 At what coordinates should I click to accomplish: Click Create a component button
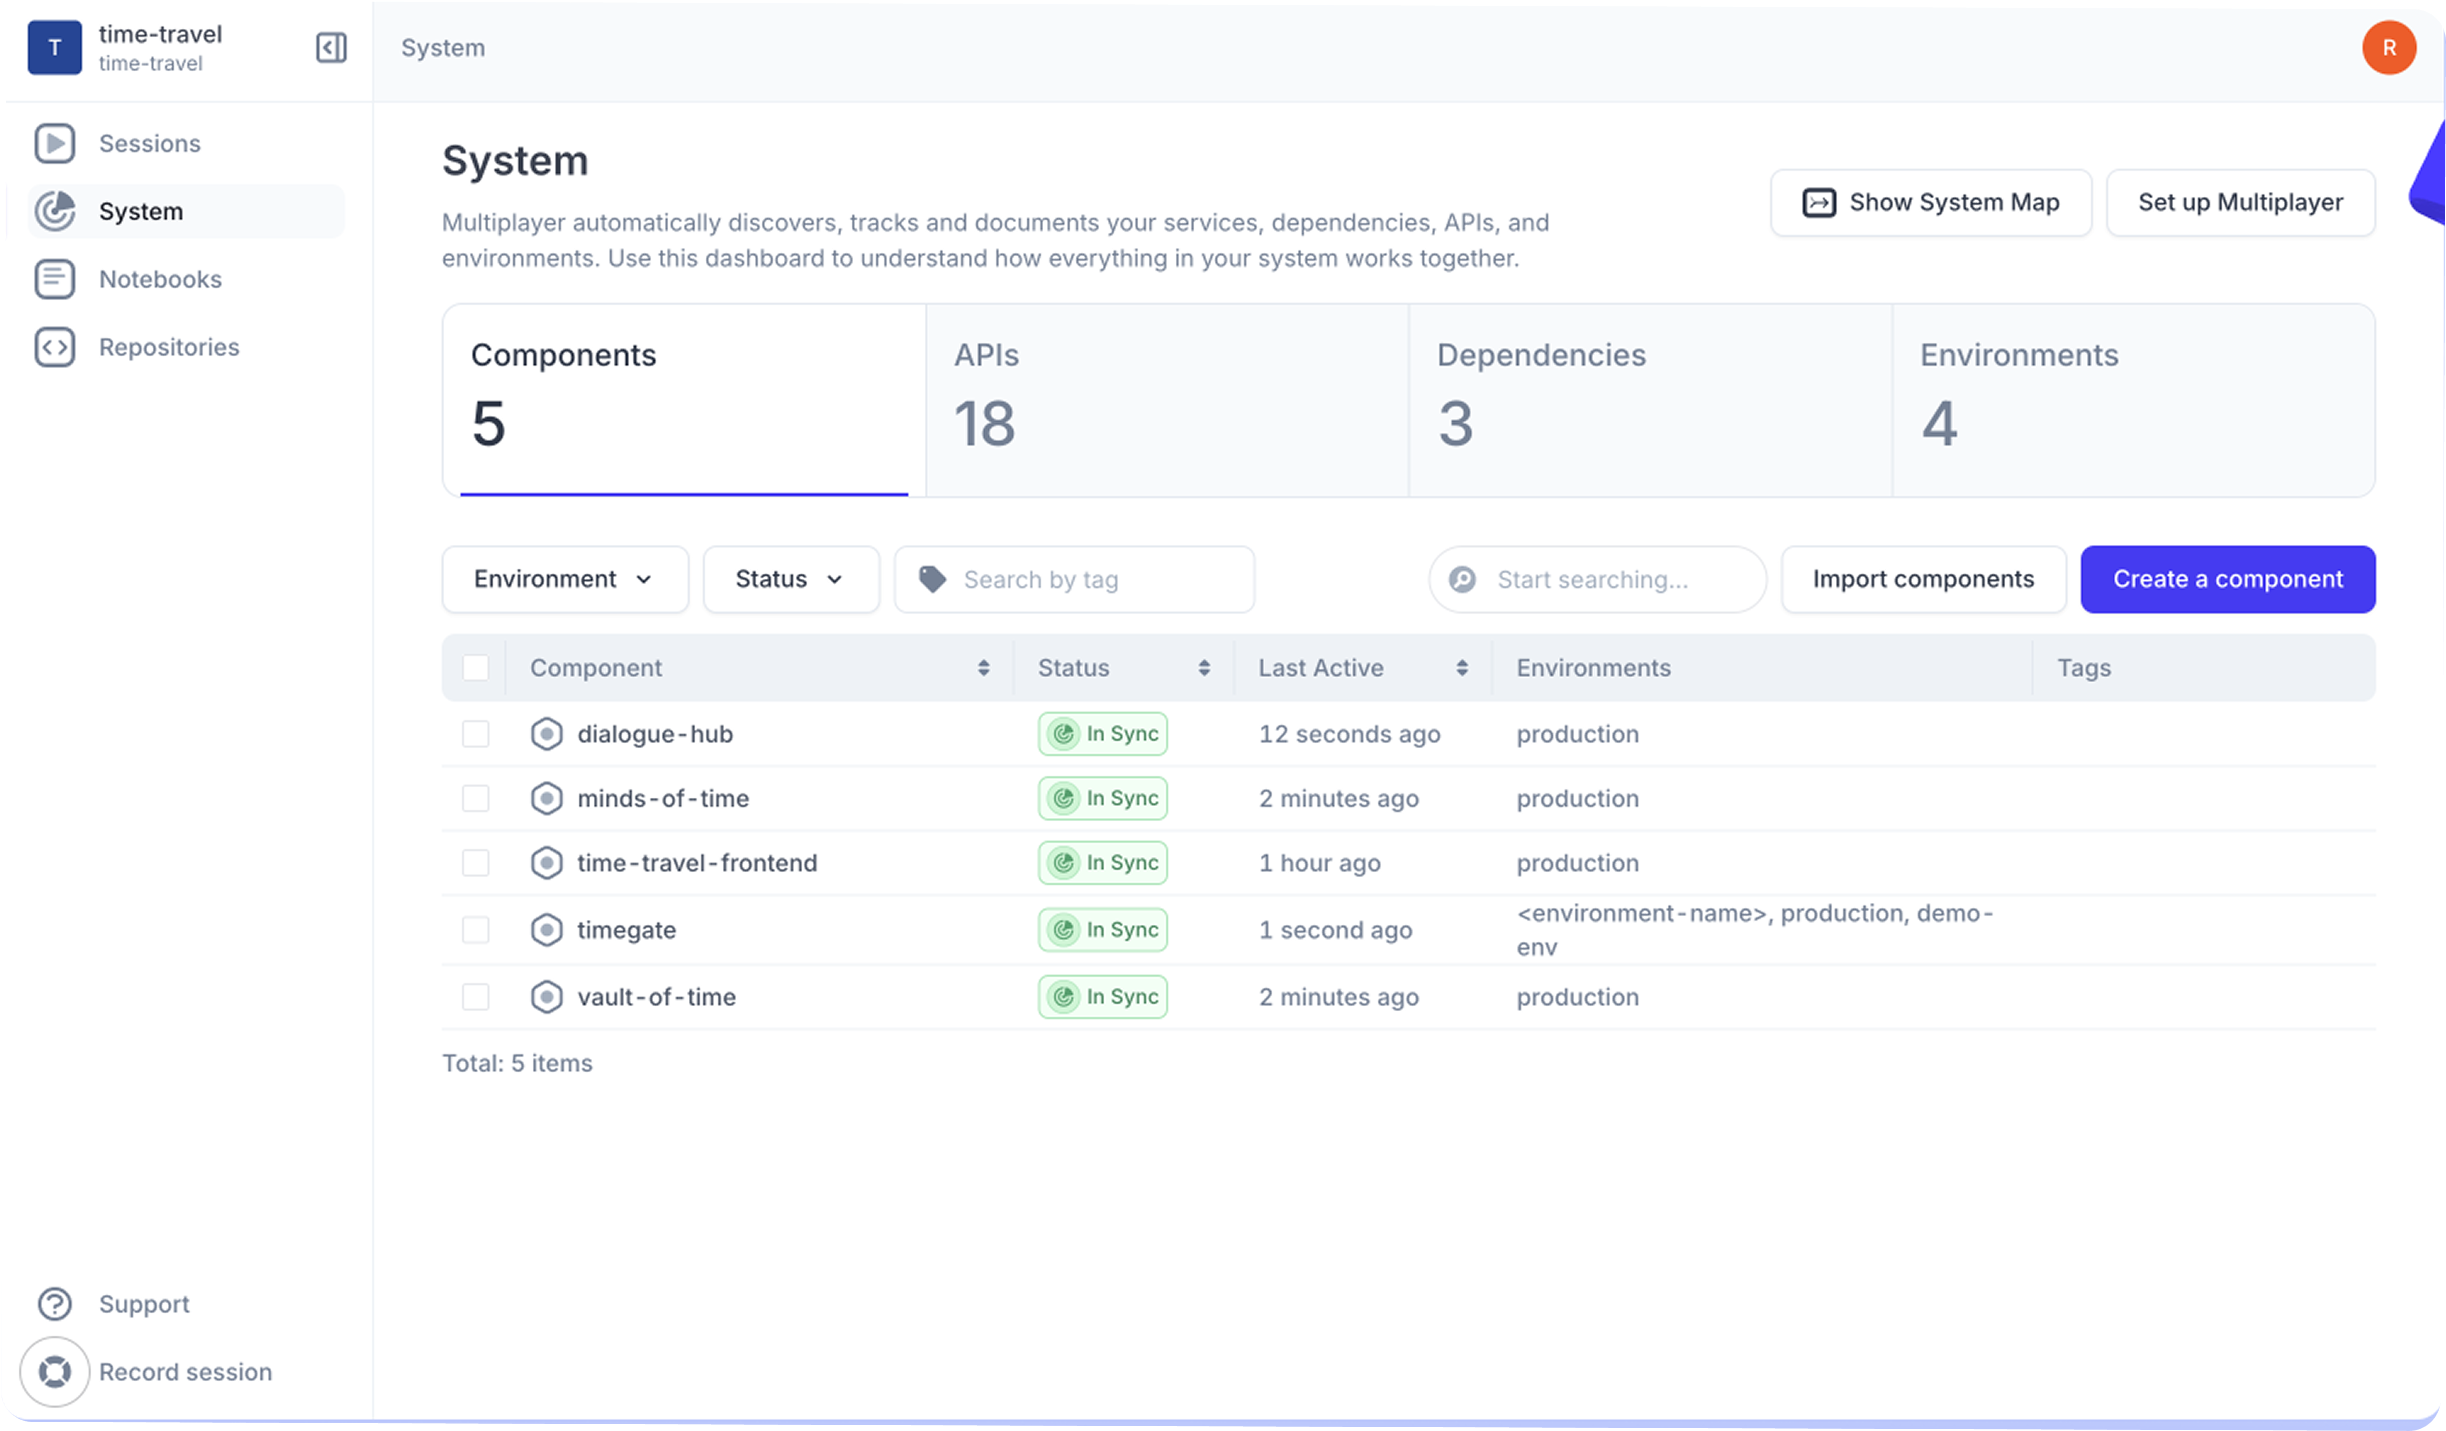(2228, 579)
